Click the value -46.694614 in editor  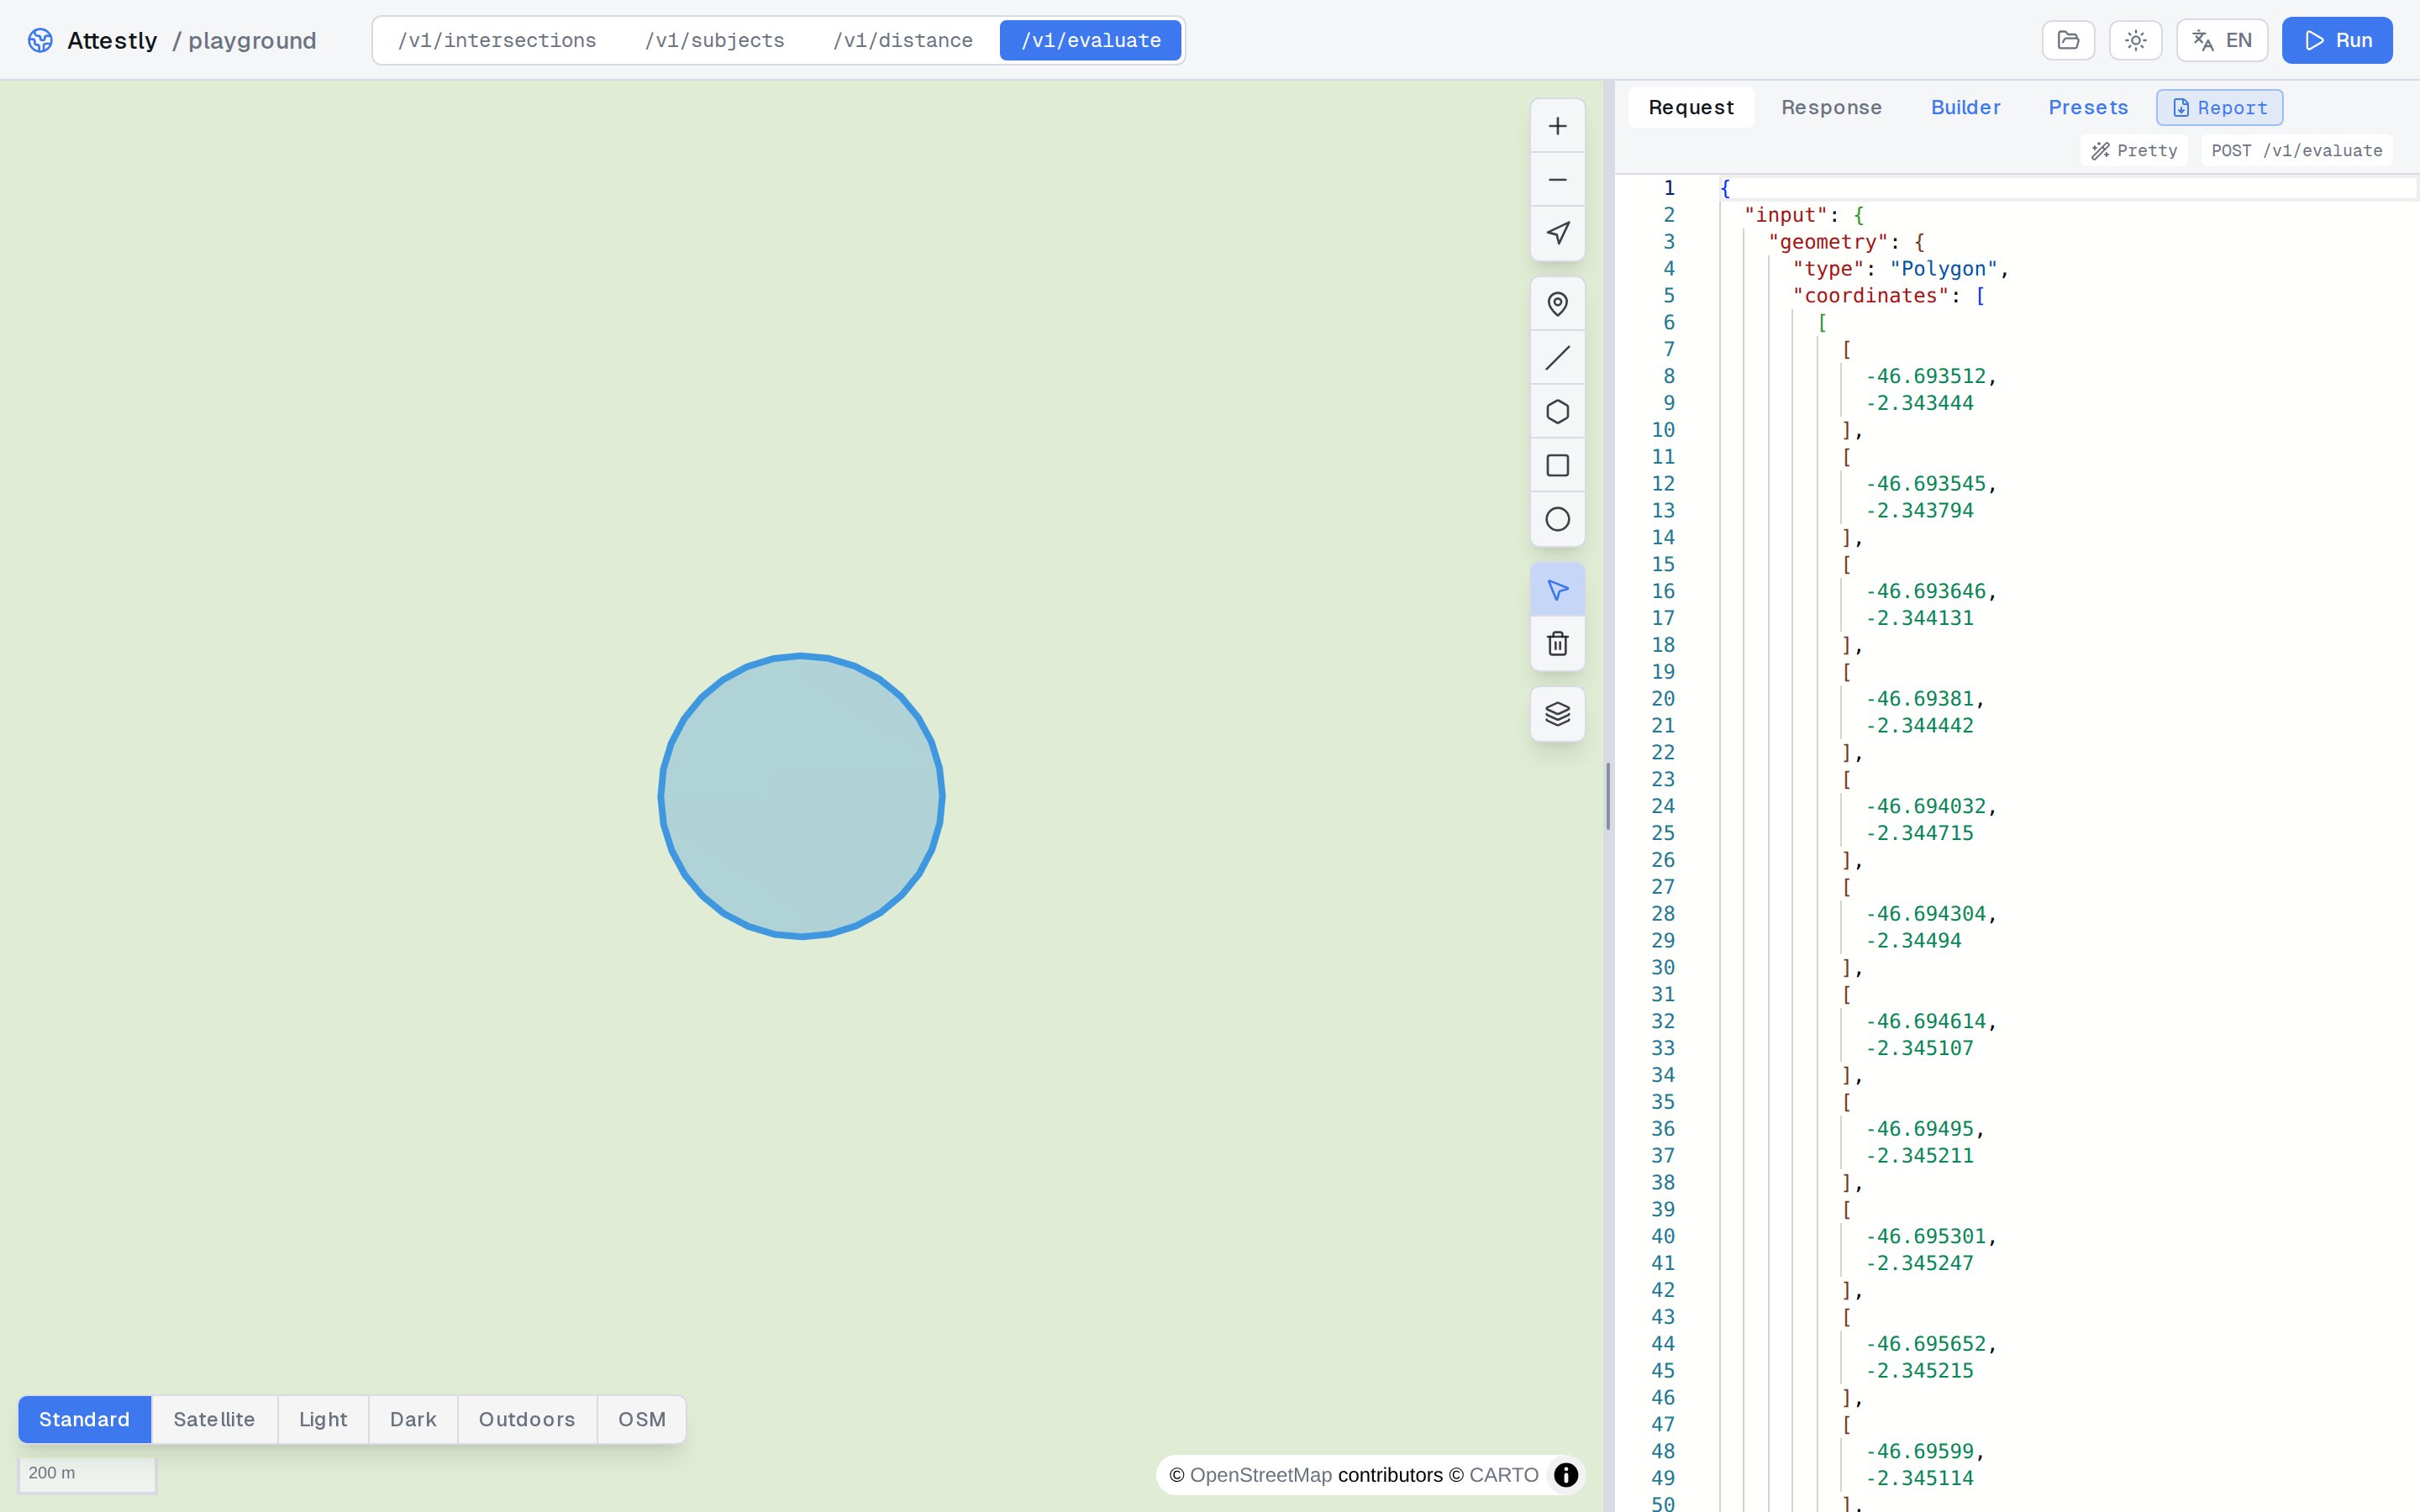tap(1925, 1021)
